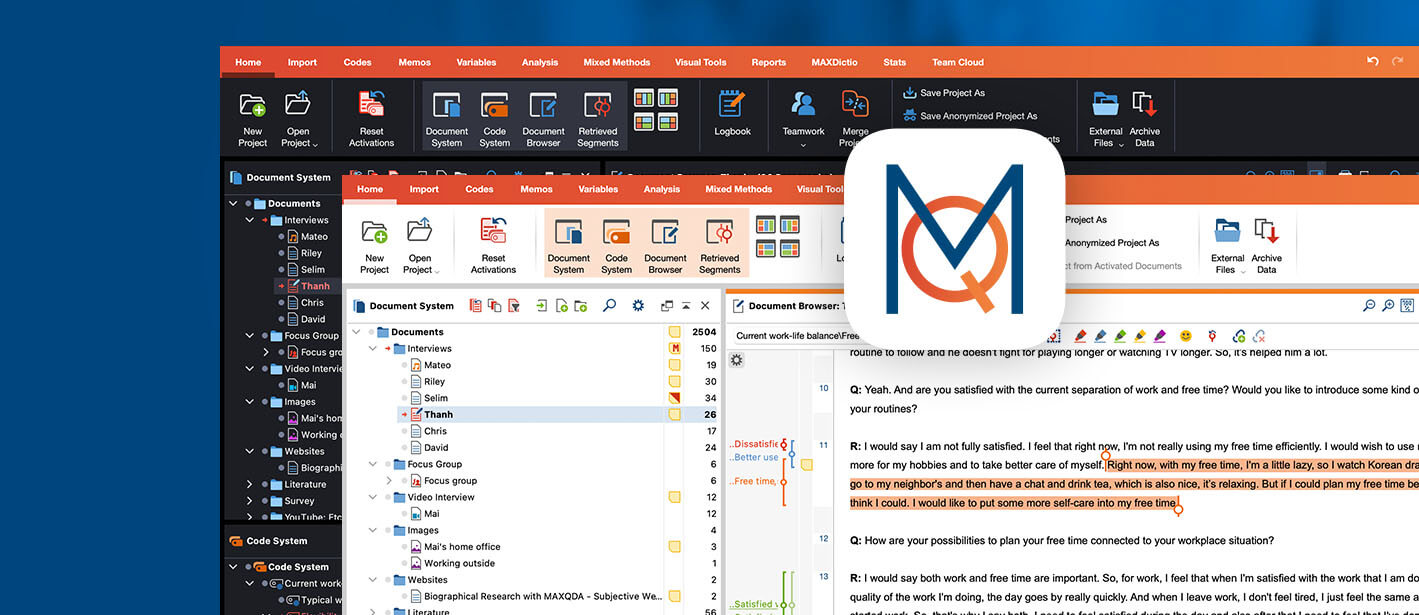Click Save Anonymized Project As in dark window
The width and height of the screenshot is (1419, 615).
(x=969, y=116)
